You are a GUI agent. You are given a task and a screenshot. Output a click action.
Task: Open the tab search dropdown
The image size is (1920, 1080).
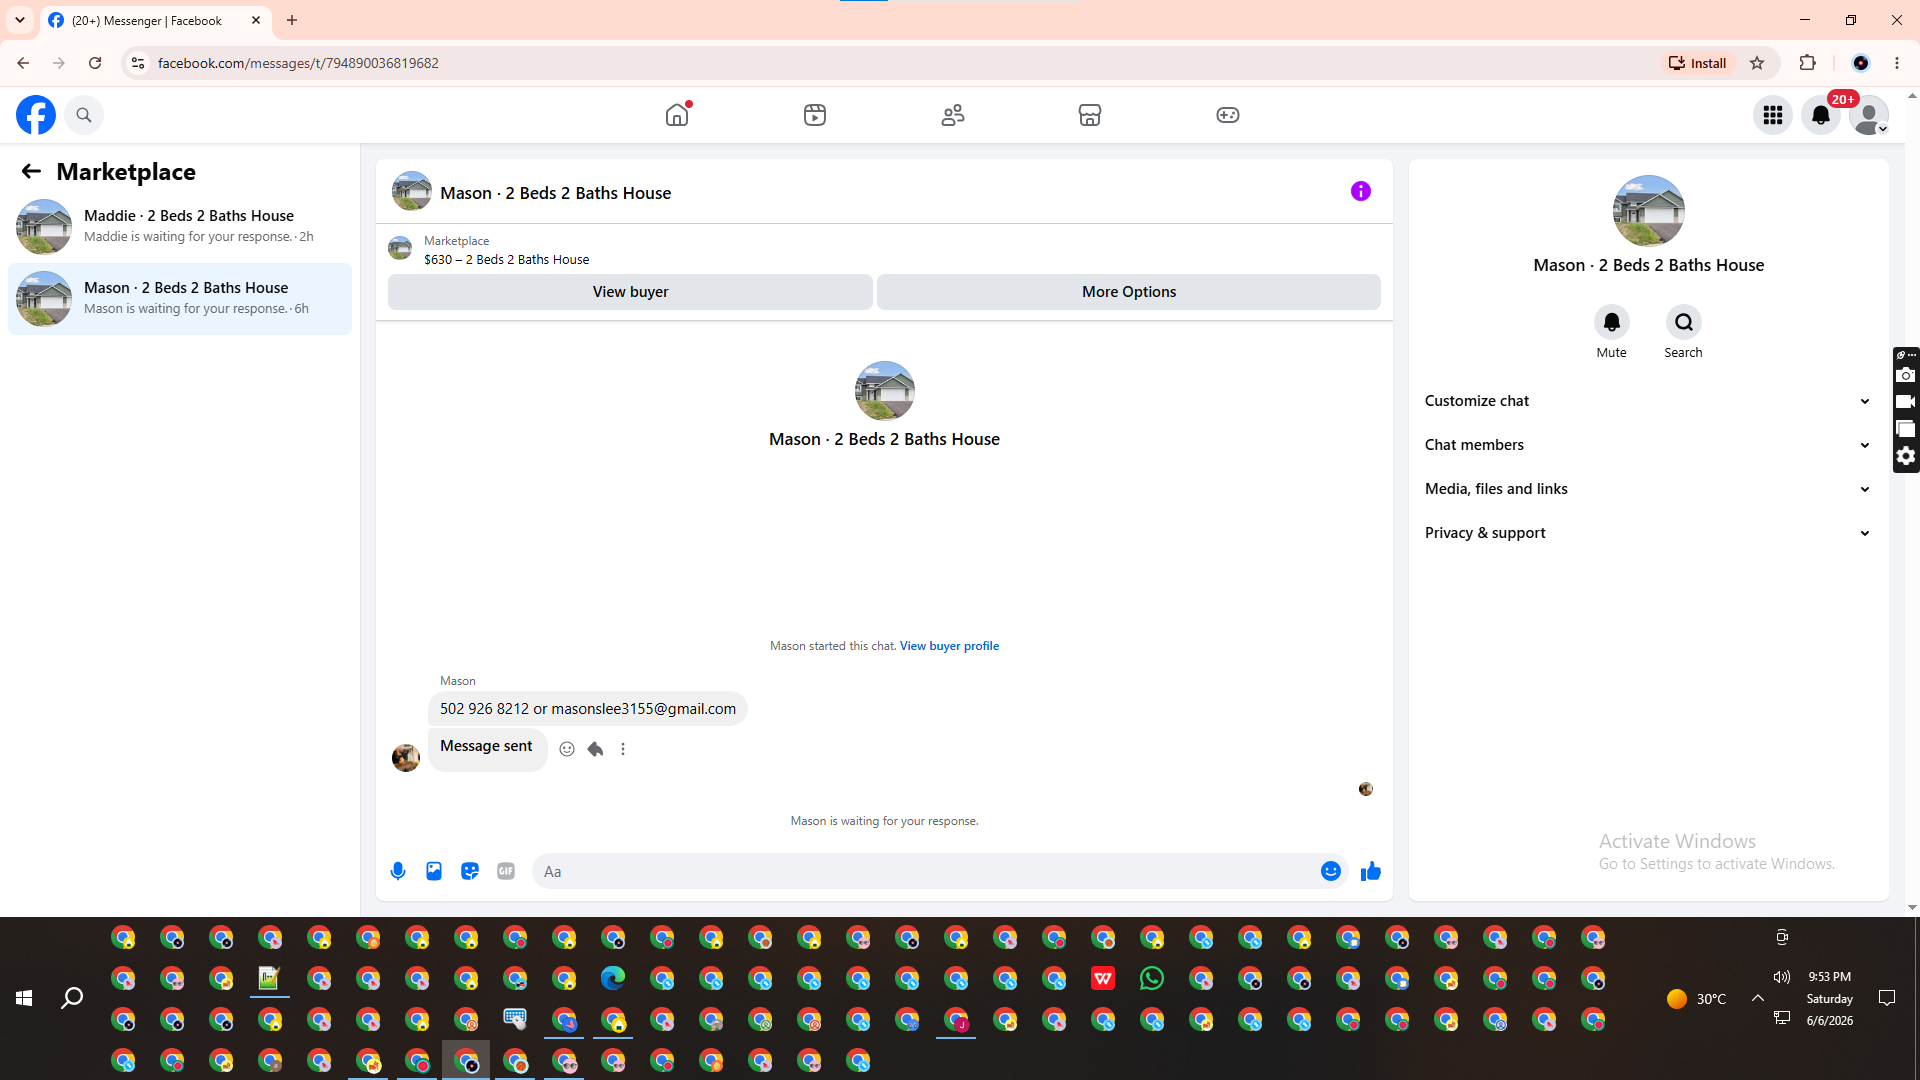[x=20, y=20]
